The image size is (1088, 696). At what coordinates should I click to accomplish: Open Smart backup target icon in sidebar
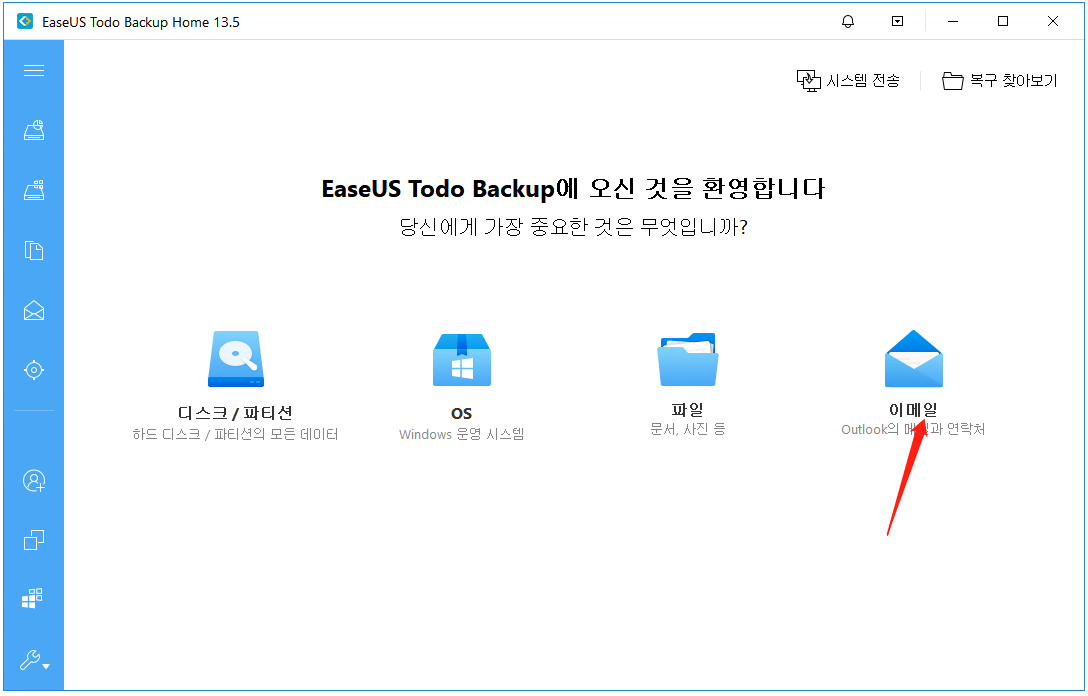click(33, 370)
